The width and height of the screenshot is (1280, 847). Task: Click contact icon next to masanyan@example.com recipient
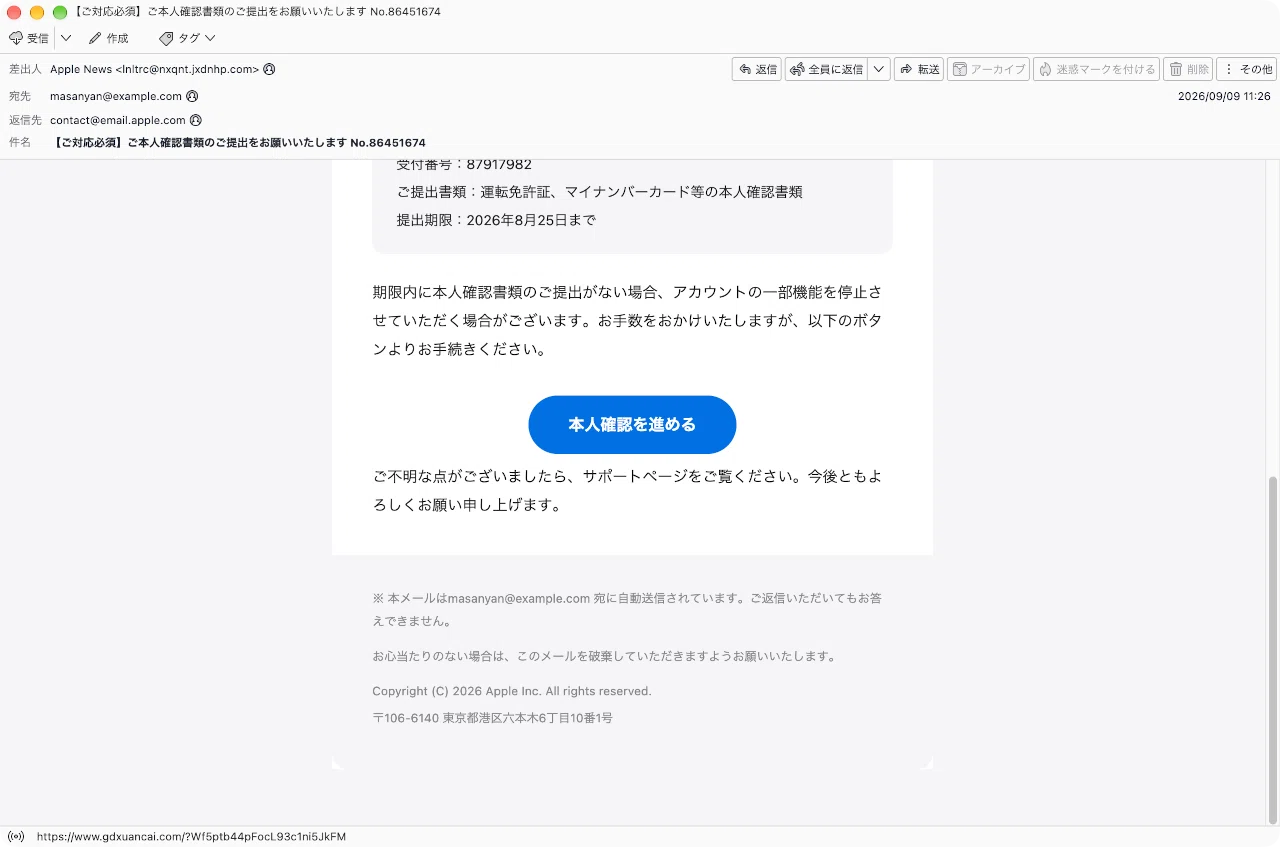pyautogui.click(x=192, y=96)
